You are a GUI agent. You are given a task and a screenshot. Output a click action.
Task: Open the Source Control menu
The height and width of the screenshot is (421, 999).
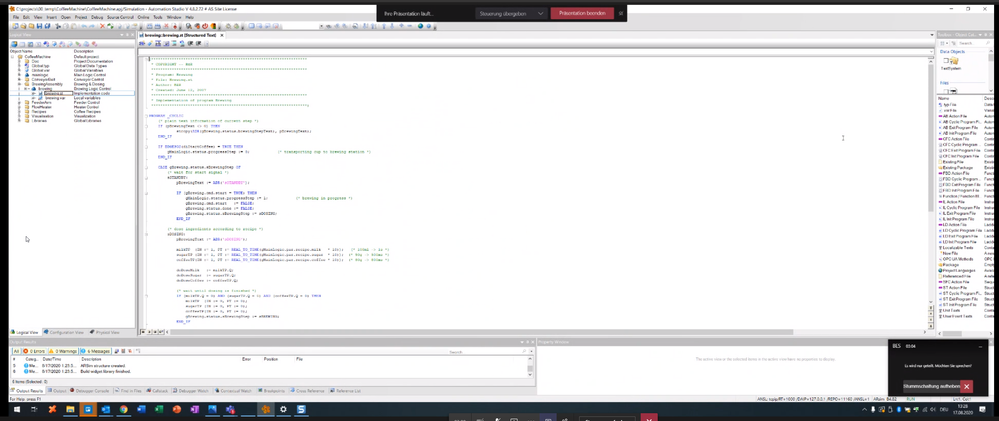[120, 17]
